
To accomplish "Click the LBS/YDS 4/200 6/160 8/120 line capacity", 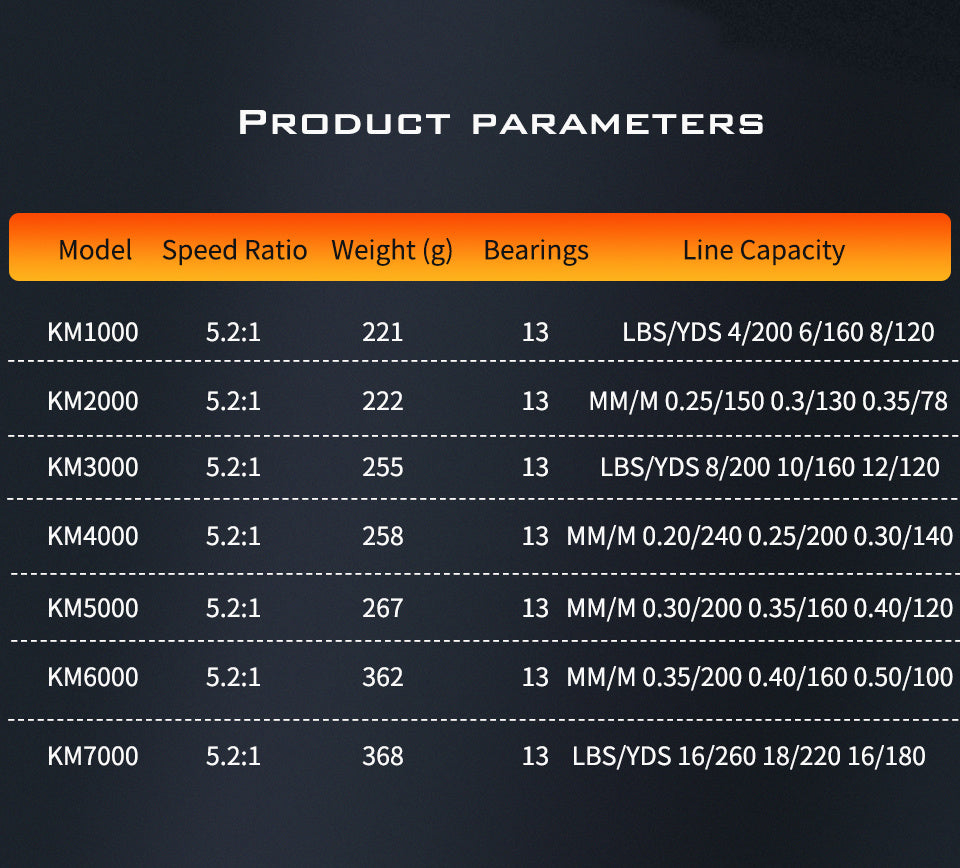I will (778, 331).
